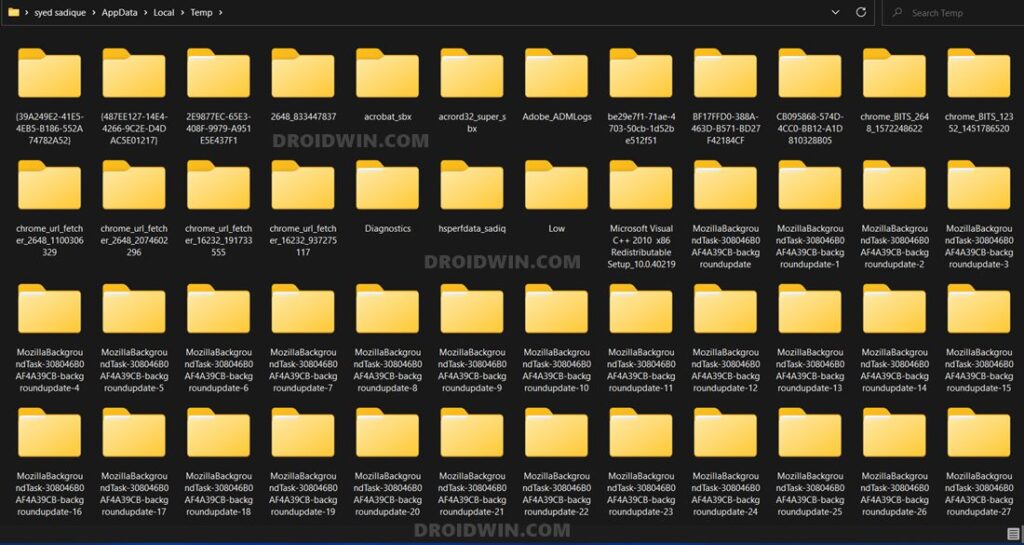
Task: Click the 'backgroundupdate-25' folder name label
Action: click(x=810, y=494)
